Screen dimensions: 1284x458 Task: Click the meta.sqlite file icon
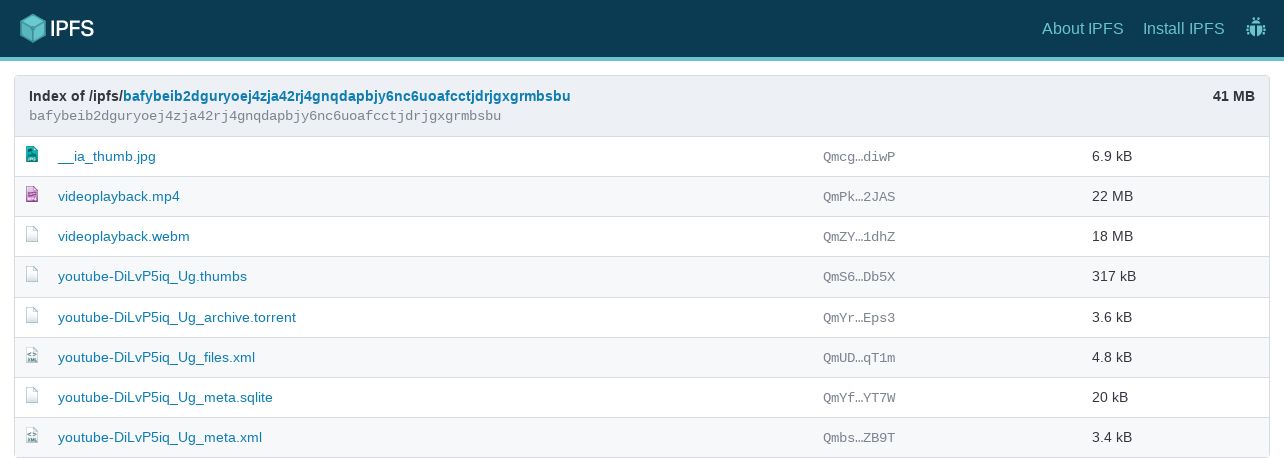point(32,395)
